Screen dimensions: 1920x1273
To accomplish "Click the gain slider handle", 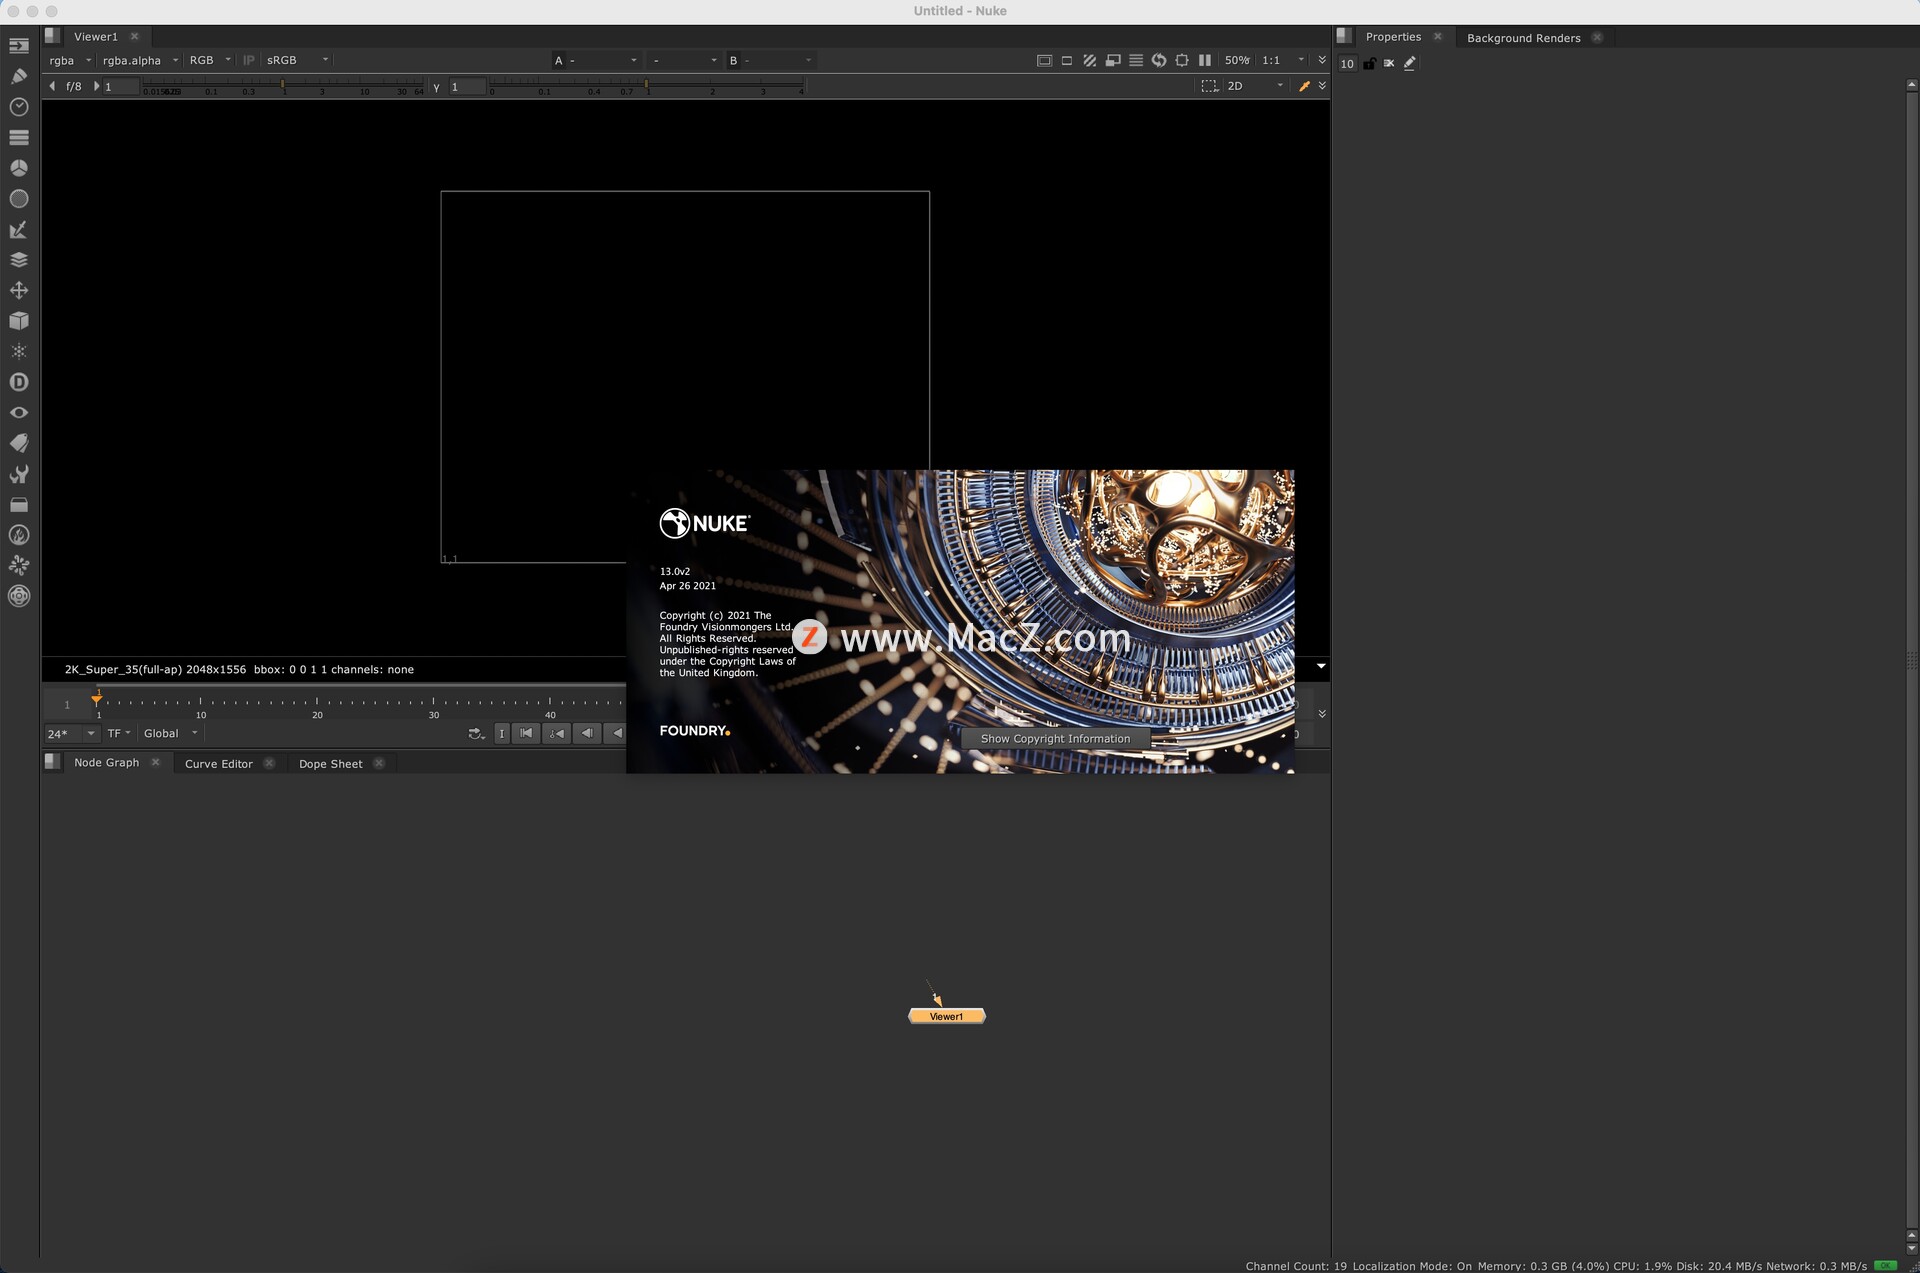I will pyautogui.click(x=283, y=86).
